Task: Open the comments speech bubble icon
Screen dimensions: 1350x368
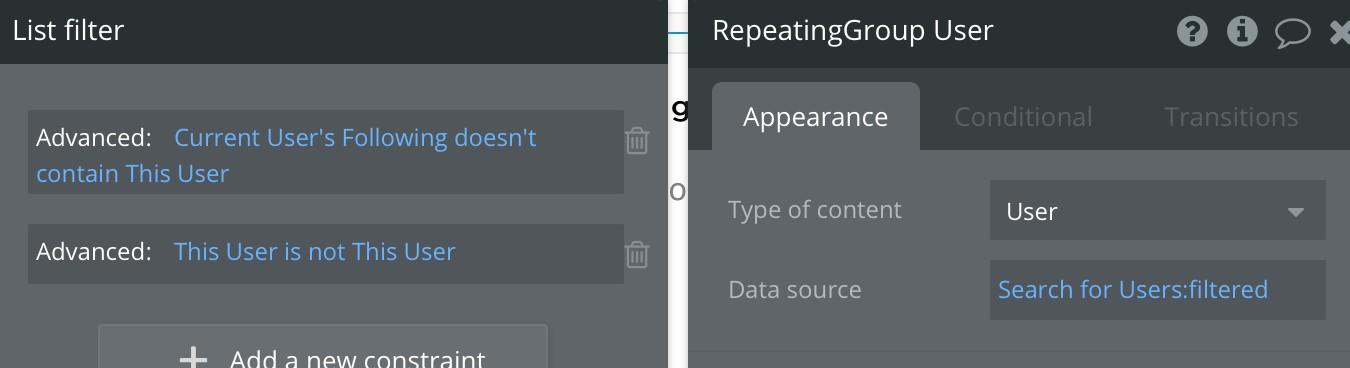Action: tap(1292, 32)
